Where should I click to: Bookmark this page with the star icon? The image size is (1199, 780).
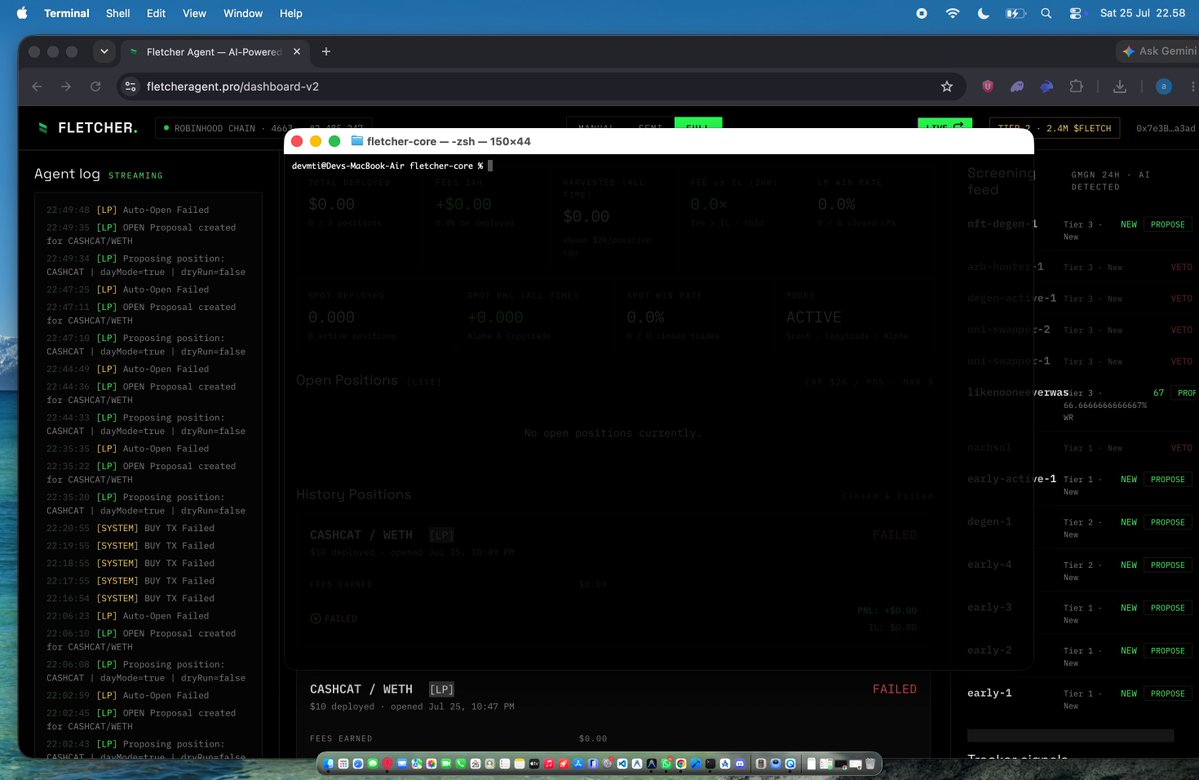click(x=947, y=86)
